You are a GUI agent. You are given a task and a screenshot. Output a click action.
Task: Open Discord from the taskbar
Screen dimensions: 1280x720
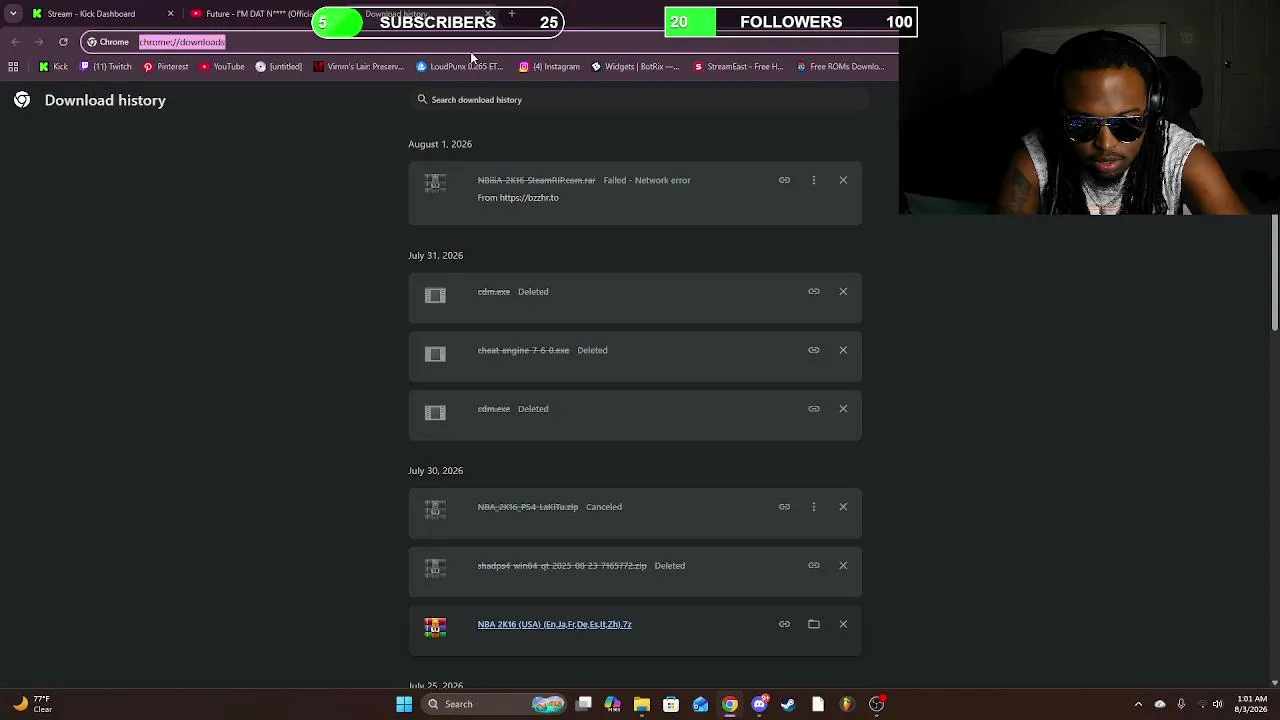point(759,704)
